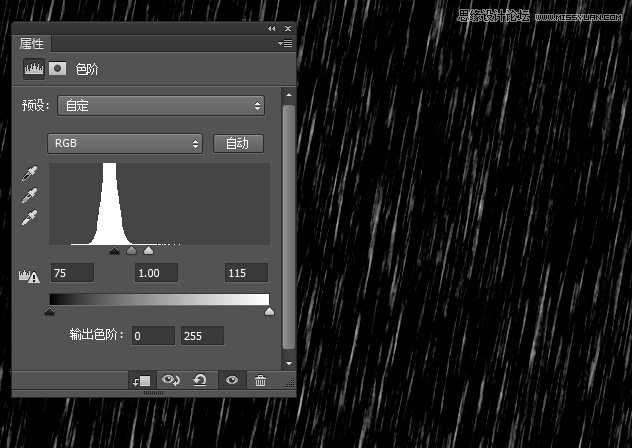Image resolution: width=632 pixels, height=448 pixels.
Task: Click output levels field showing 0
Action: coord(153,336)
